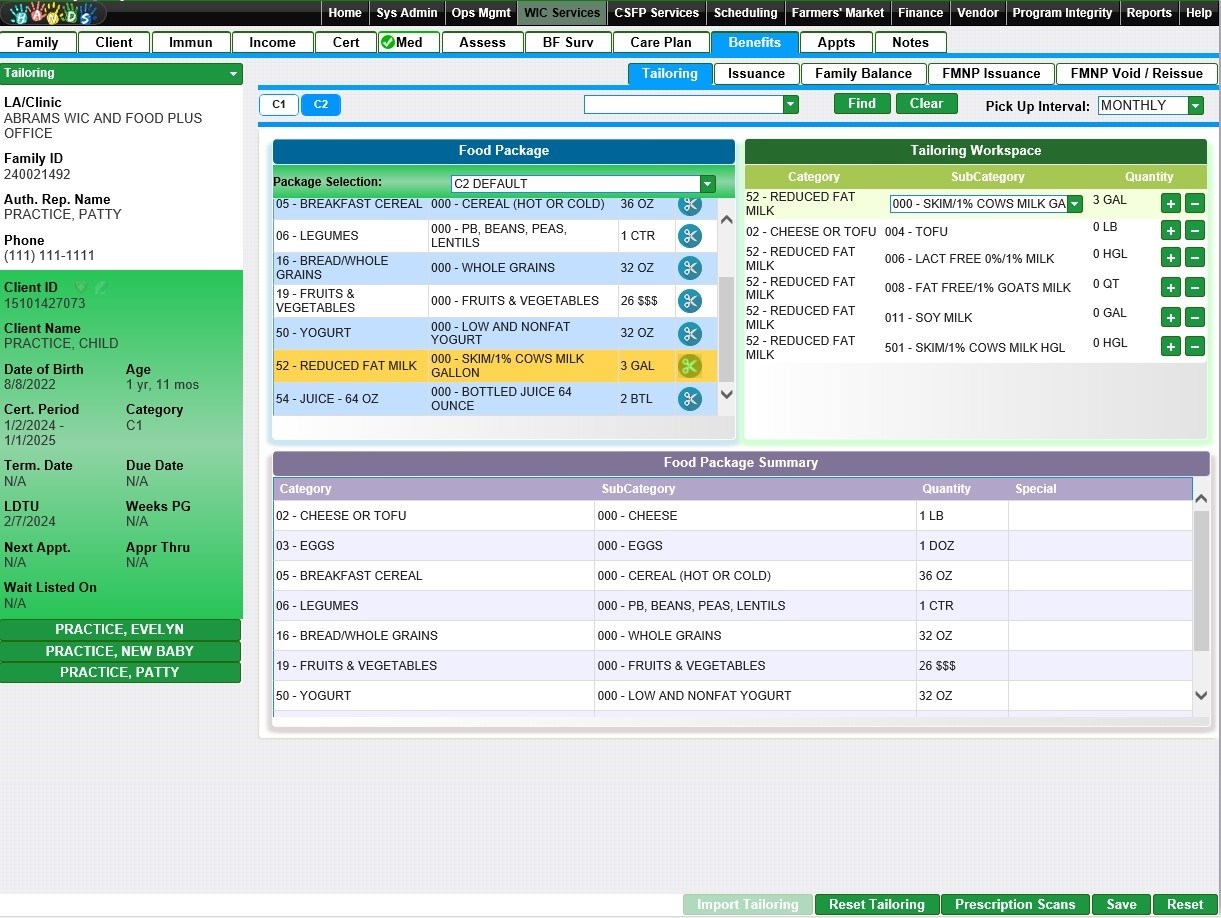
Task: Open the Care Plan tab
Action: tap(661, 42)
